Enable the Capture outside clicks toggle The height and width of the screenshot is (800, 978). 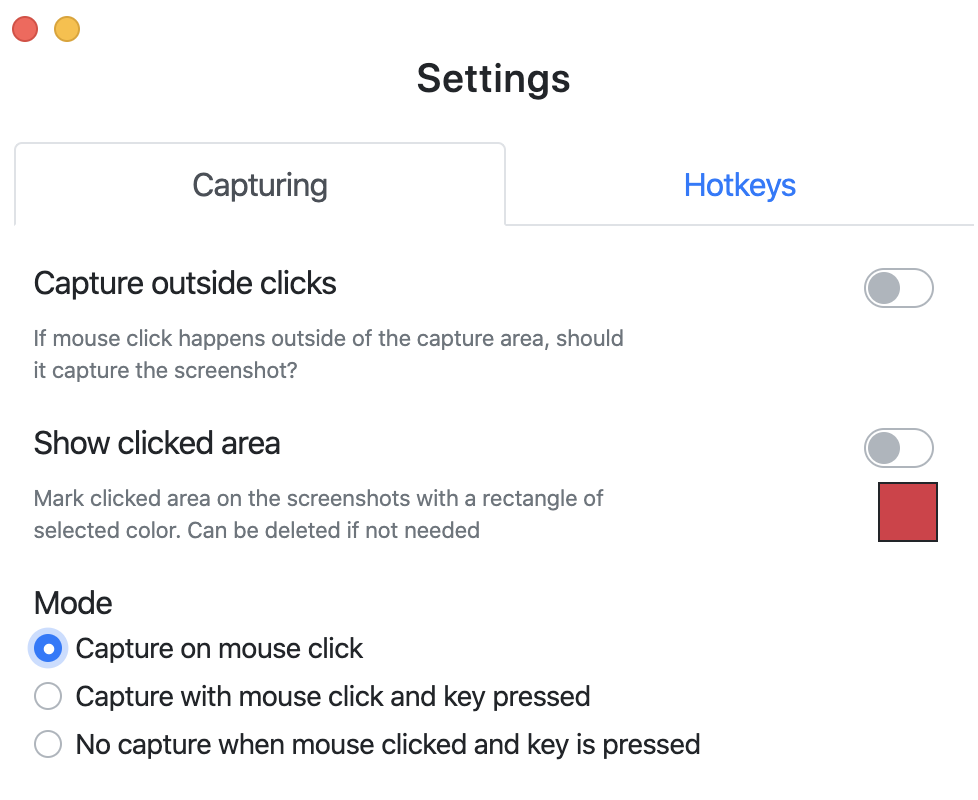point(898,289)
